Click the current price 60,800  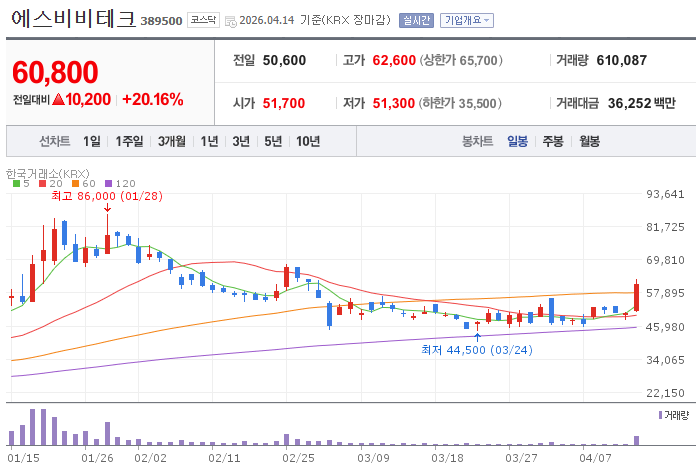[x=55, y=72]
